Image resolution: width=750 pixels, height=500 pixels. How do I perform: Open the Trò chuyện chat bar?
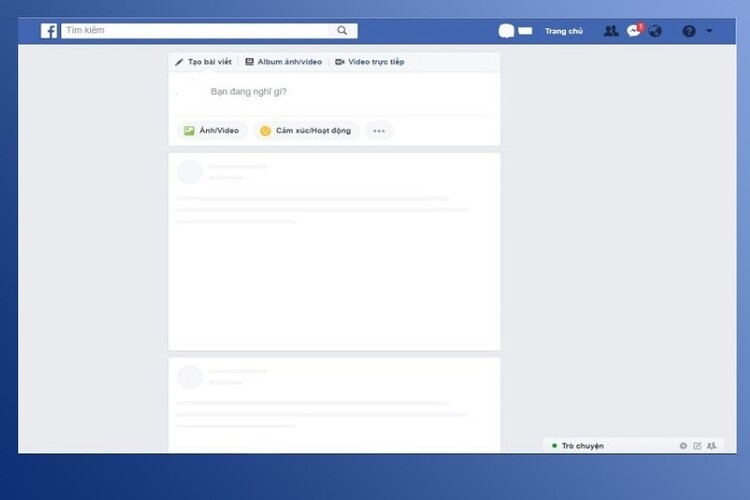pos(634,445)
